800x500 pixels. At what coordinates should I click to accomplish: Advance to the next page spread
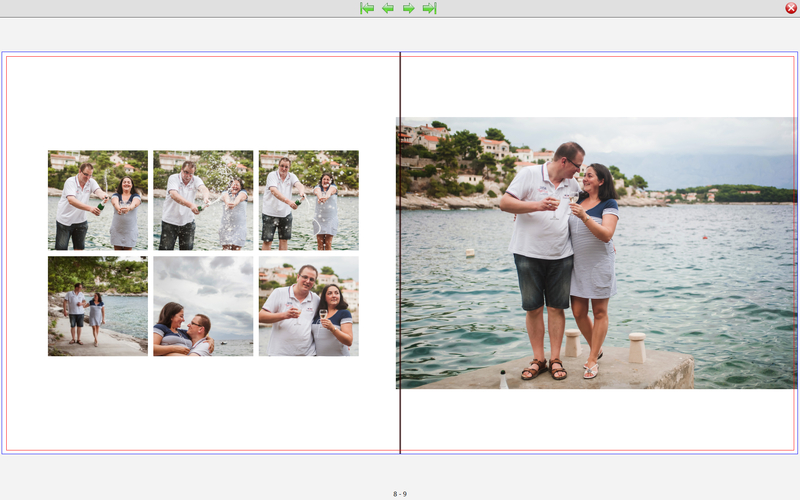(409, 8)
